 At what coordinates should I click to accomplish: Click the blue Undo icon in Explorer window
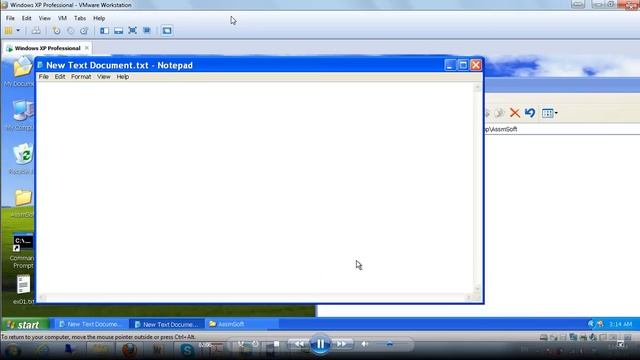(x=530, y=113)
